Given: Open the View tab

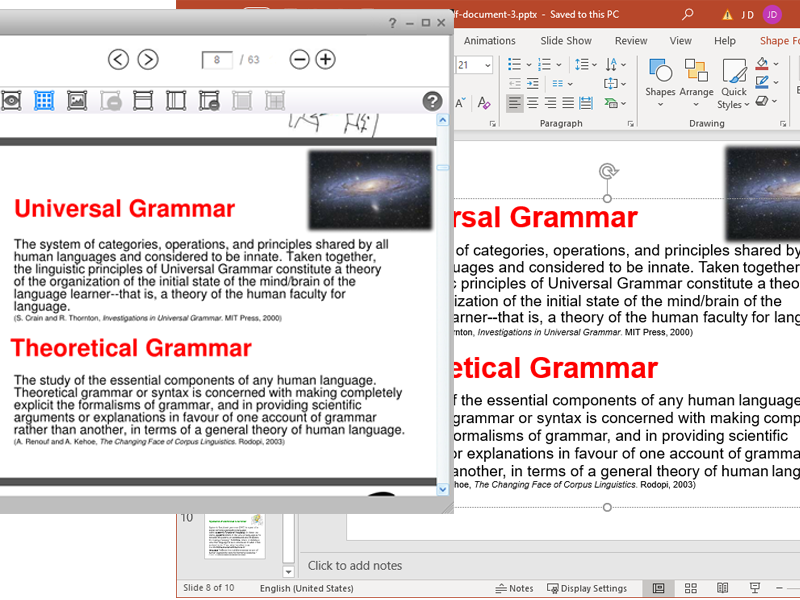Looking at the screenshot, I should (x=681, y=41).
